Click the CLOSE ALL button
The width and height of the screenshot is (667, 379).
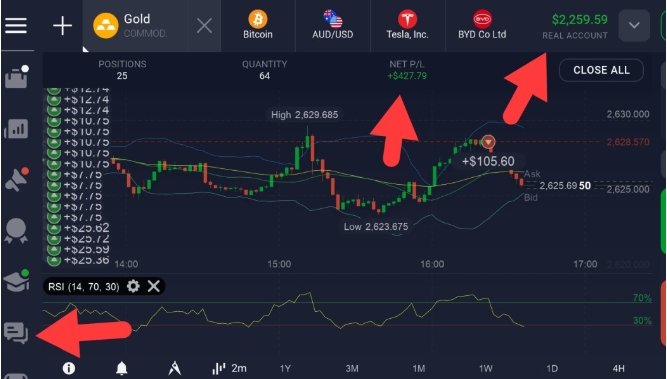[x=601, y=70]
